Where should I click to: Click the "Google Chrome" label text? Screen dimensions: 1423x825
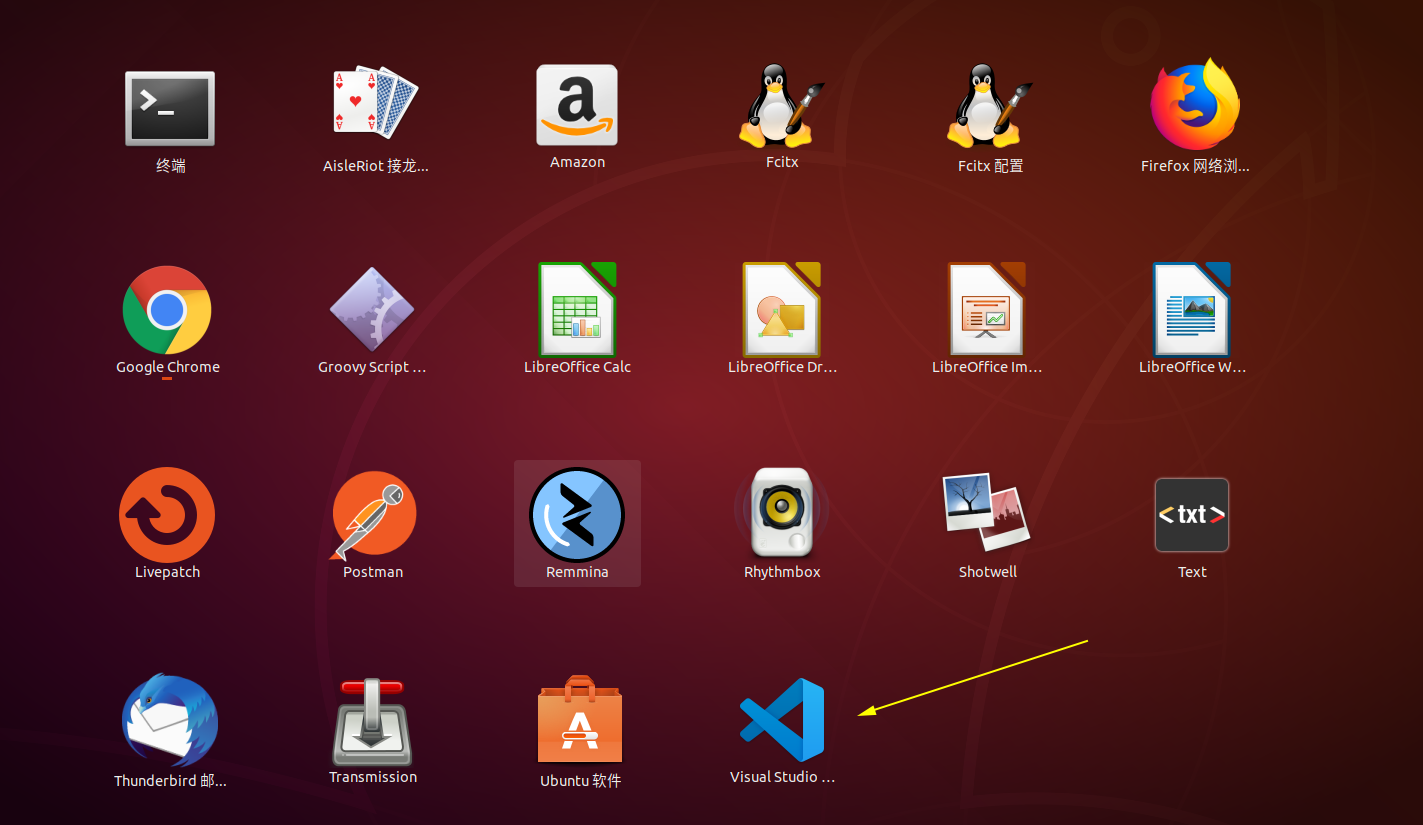(168, 367)
